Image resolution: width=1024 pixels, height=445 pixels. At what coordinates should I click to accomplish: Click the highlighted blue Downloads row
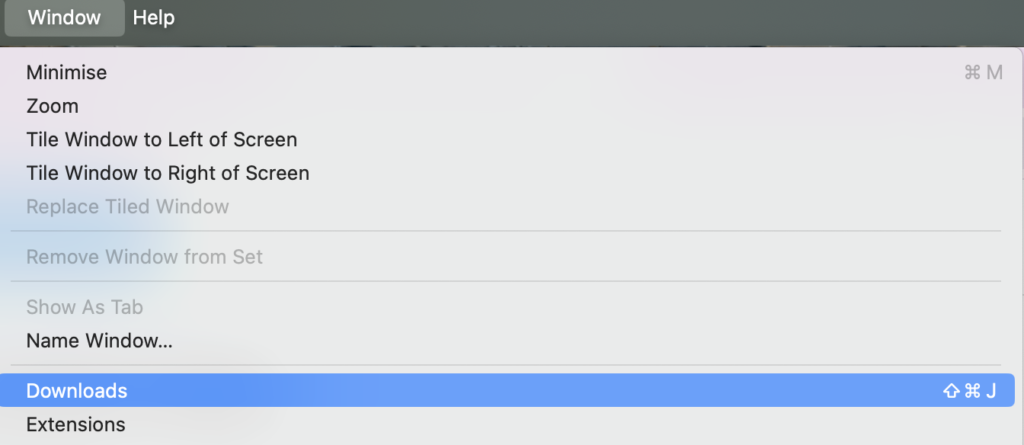(x=500, y=391)
